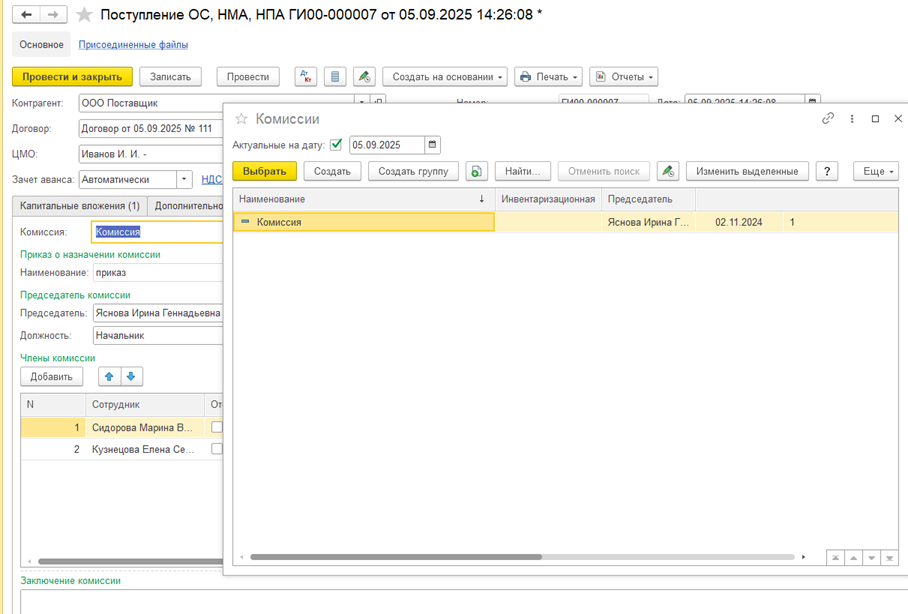
Task: Click the Провести button
Action: click(248, 76)
